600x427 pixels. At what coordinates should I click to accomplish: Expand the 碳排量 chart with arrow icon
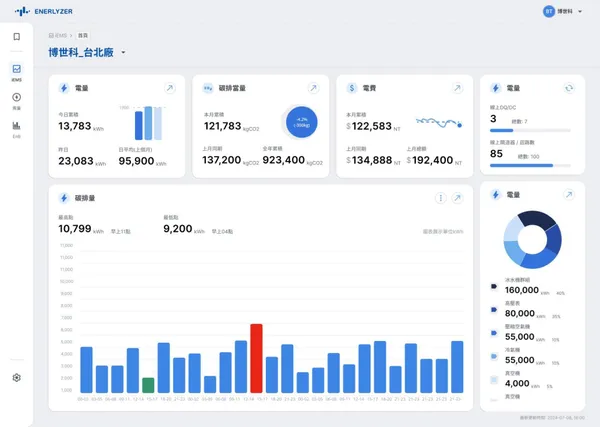pos(457,198)
